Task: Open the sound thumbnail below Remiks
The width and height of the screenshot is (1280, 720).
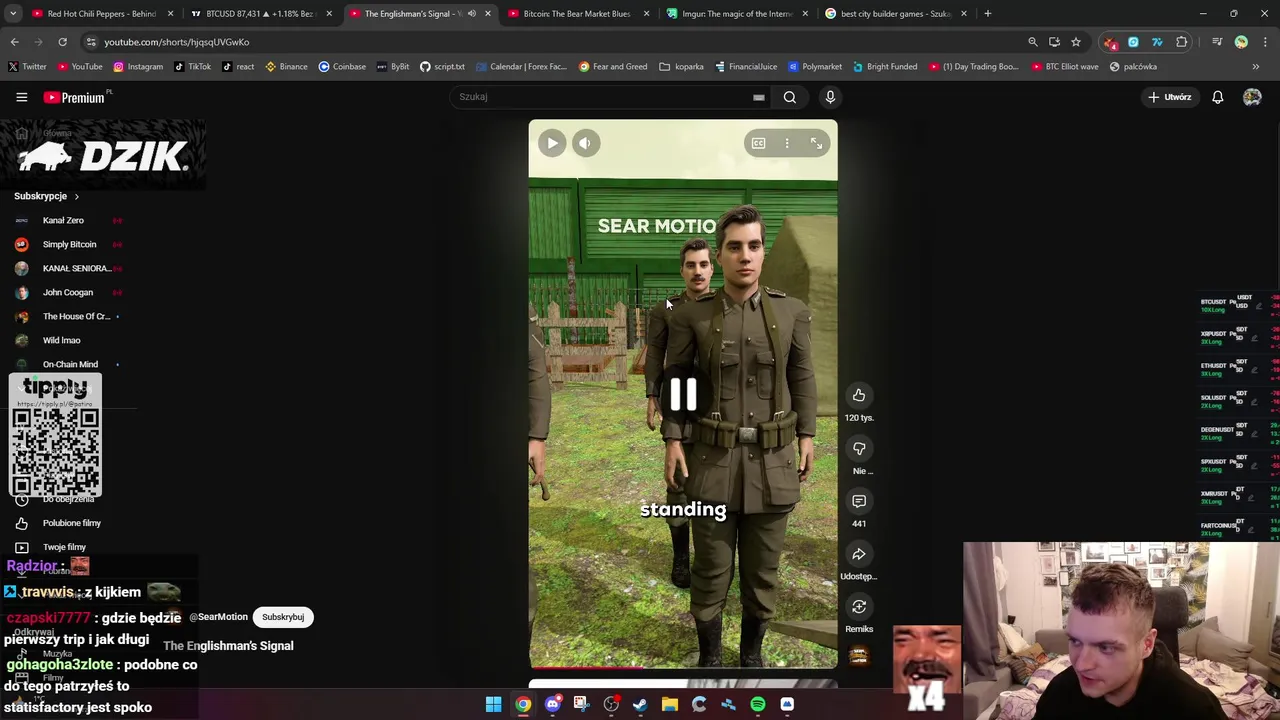Action: click(858, 655)
